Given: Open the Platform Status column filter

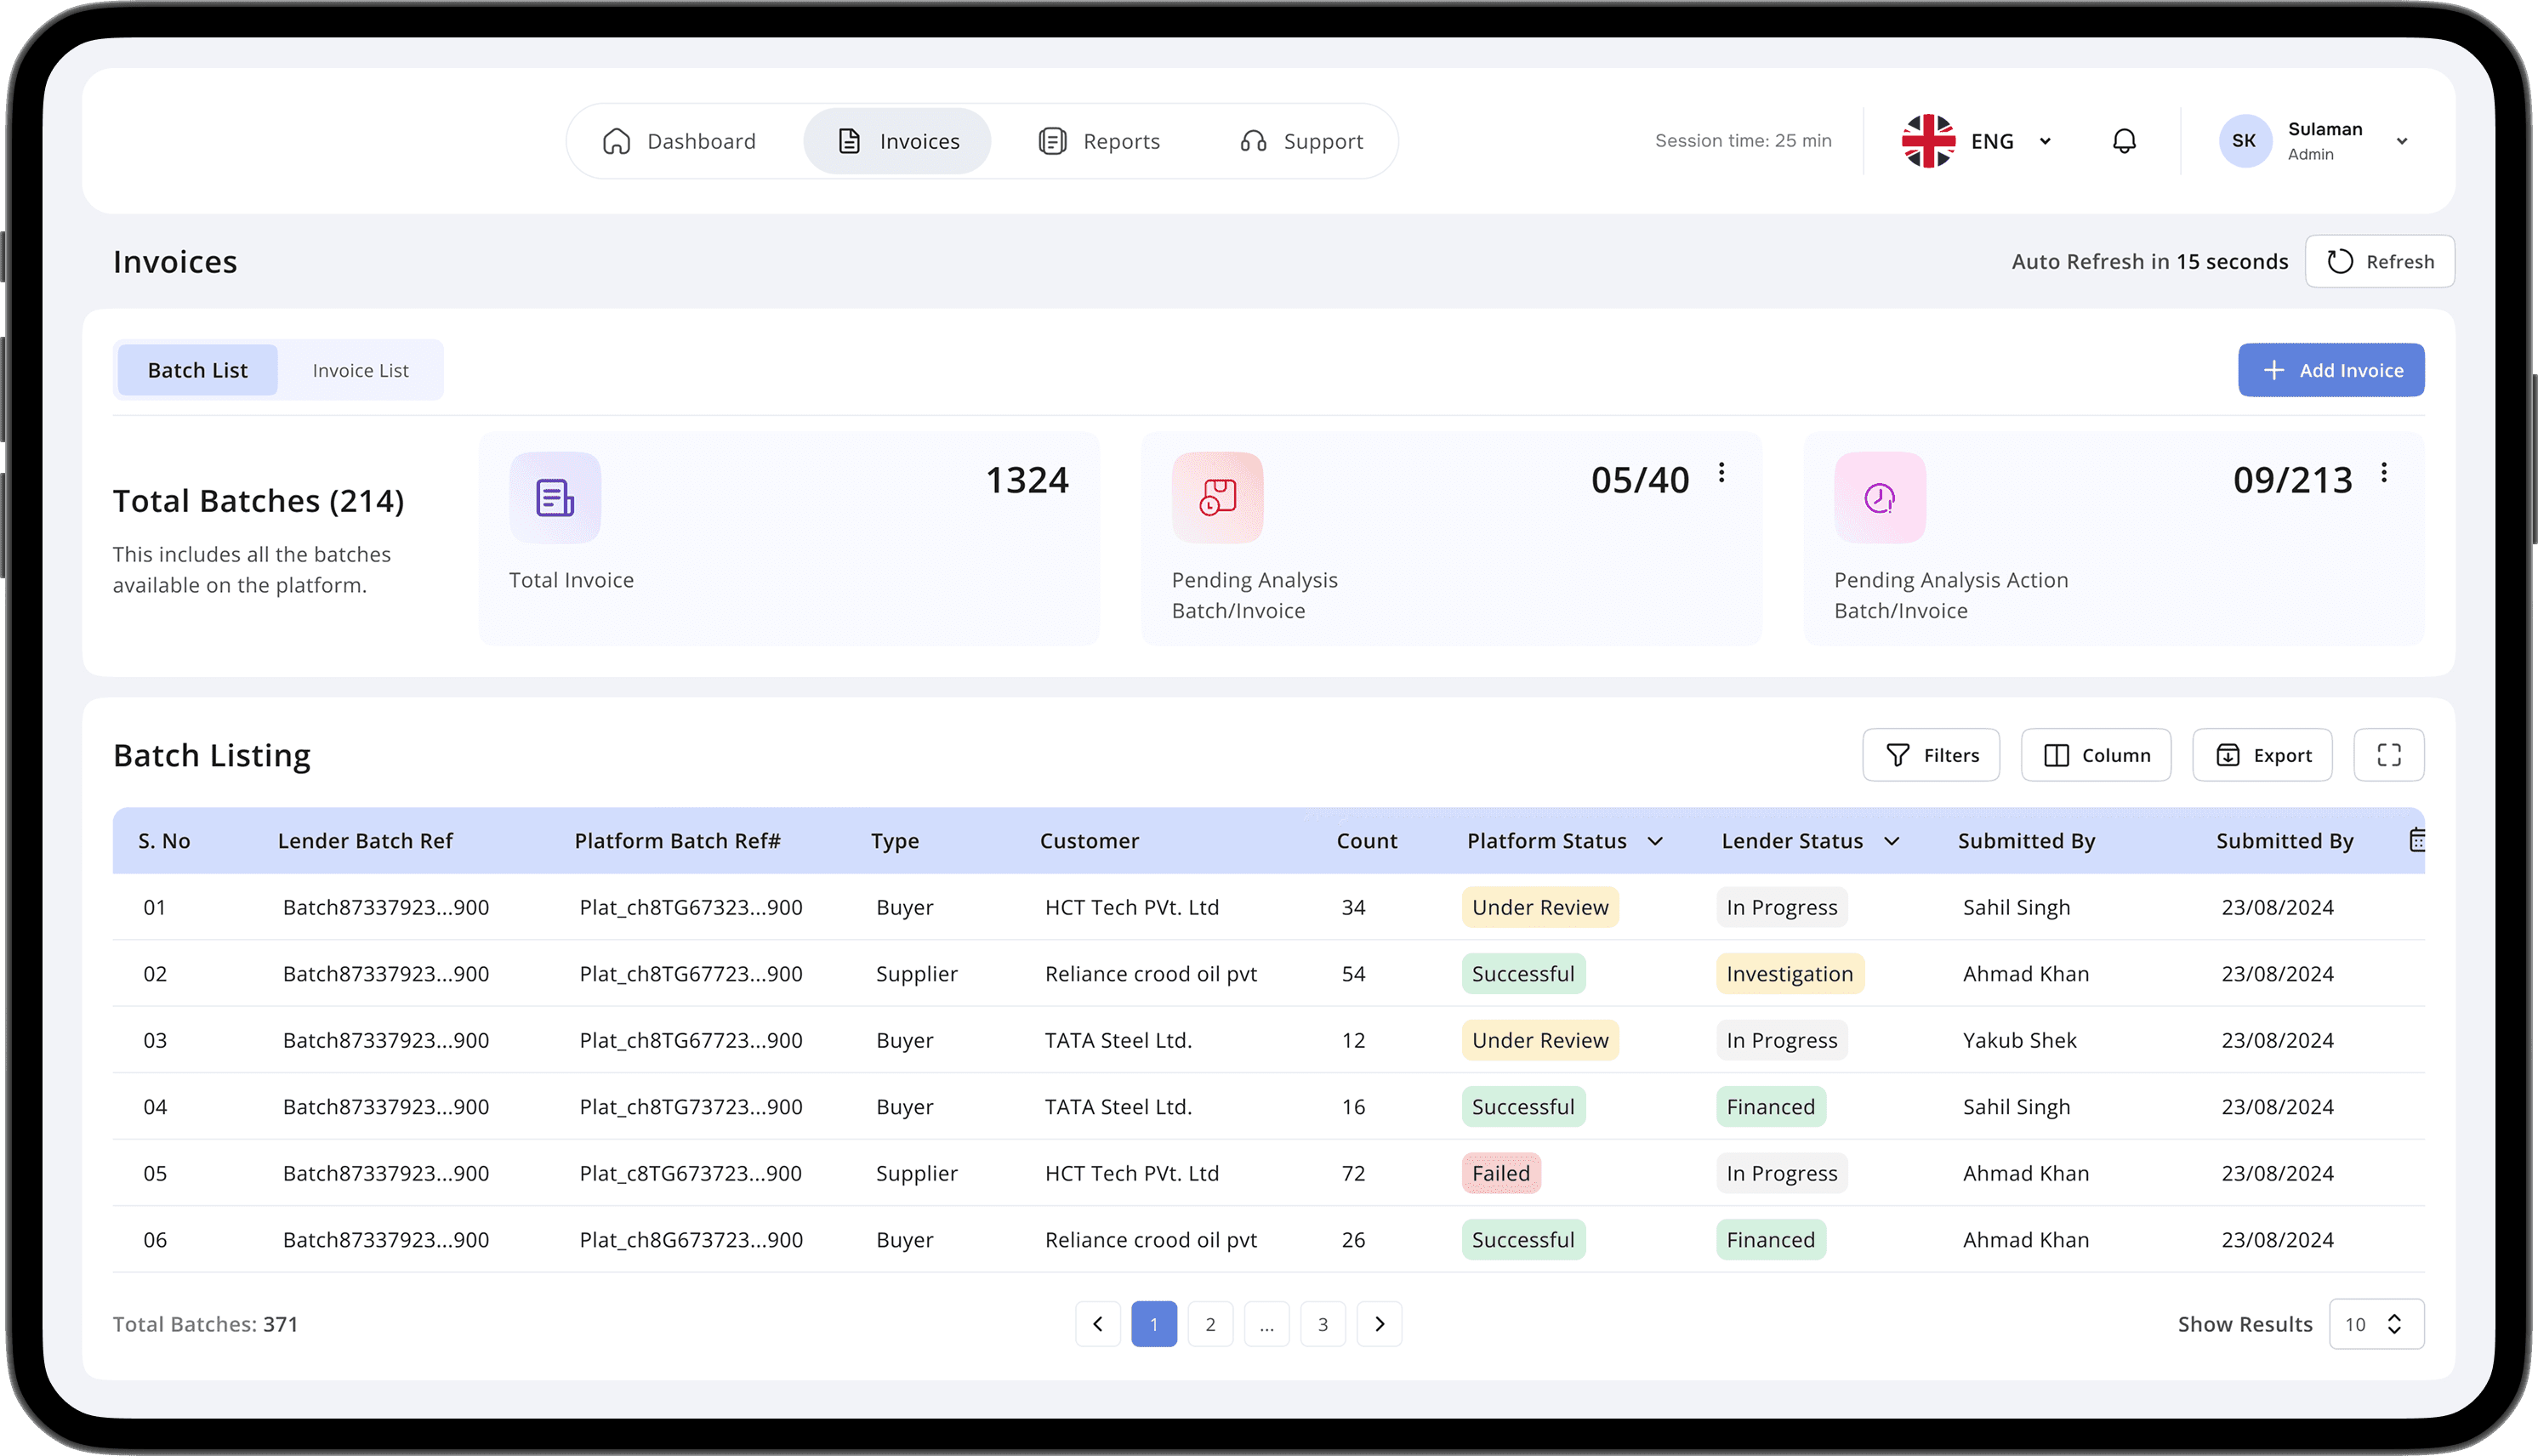Looking at the screenshot, I should 1655,841.
